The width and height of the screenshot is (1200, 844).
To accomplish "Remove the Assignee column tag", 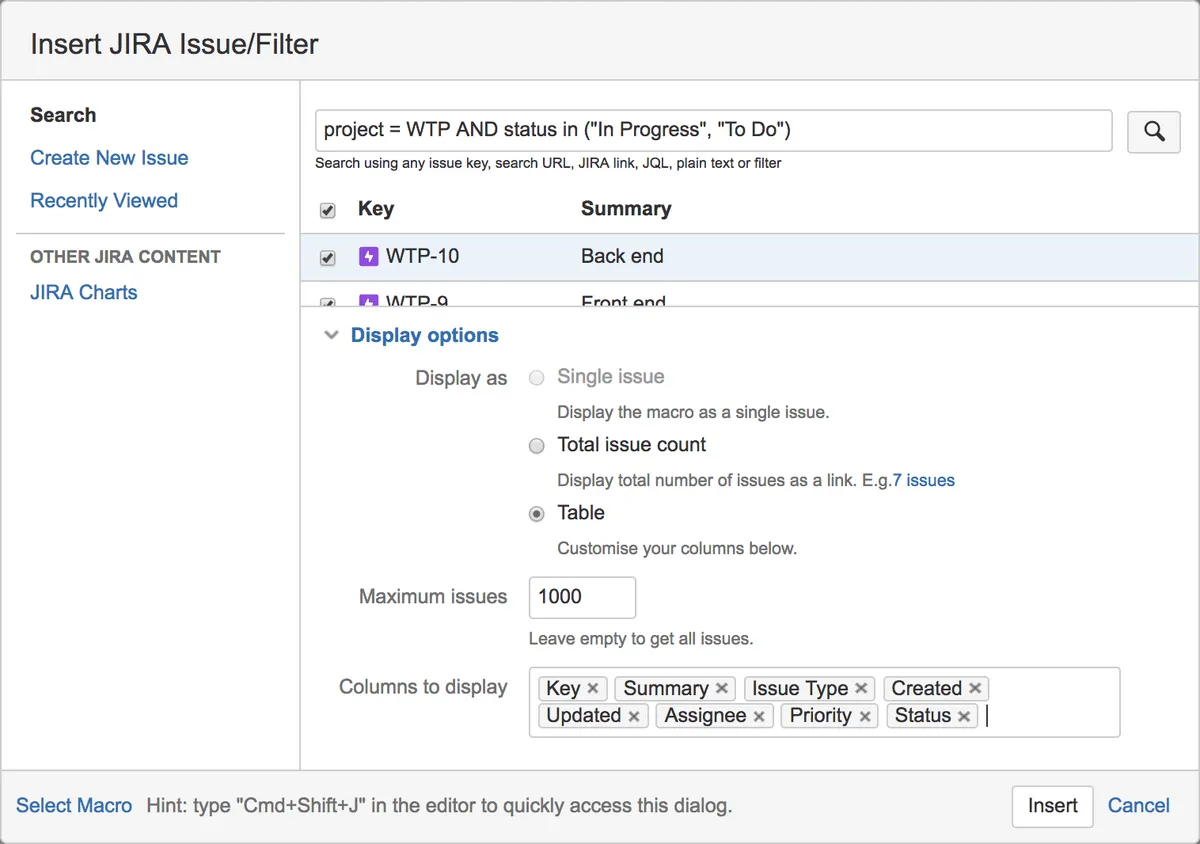I will coord(759,716).
